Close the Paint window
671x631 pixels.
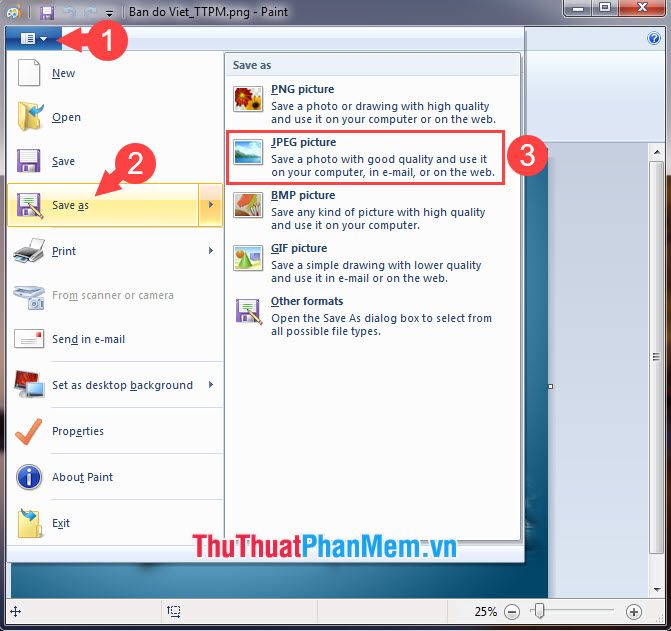pos(642,8)
